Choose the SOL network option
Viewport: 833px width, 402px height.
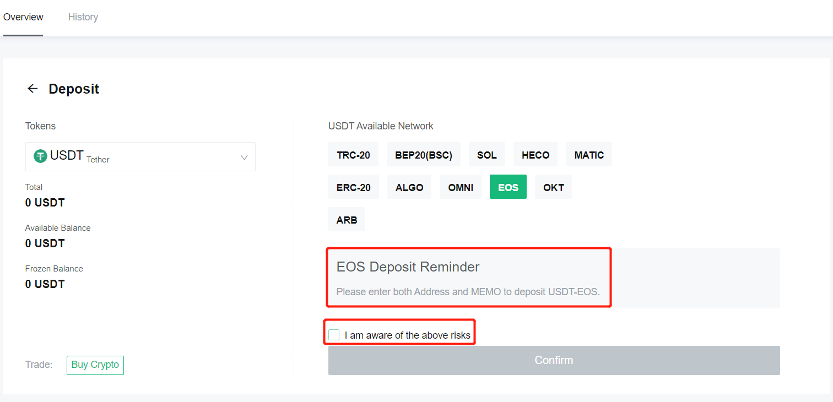tap(487, 155)
